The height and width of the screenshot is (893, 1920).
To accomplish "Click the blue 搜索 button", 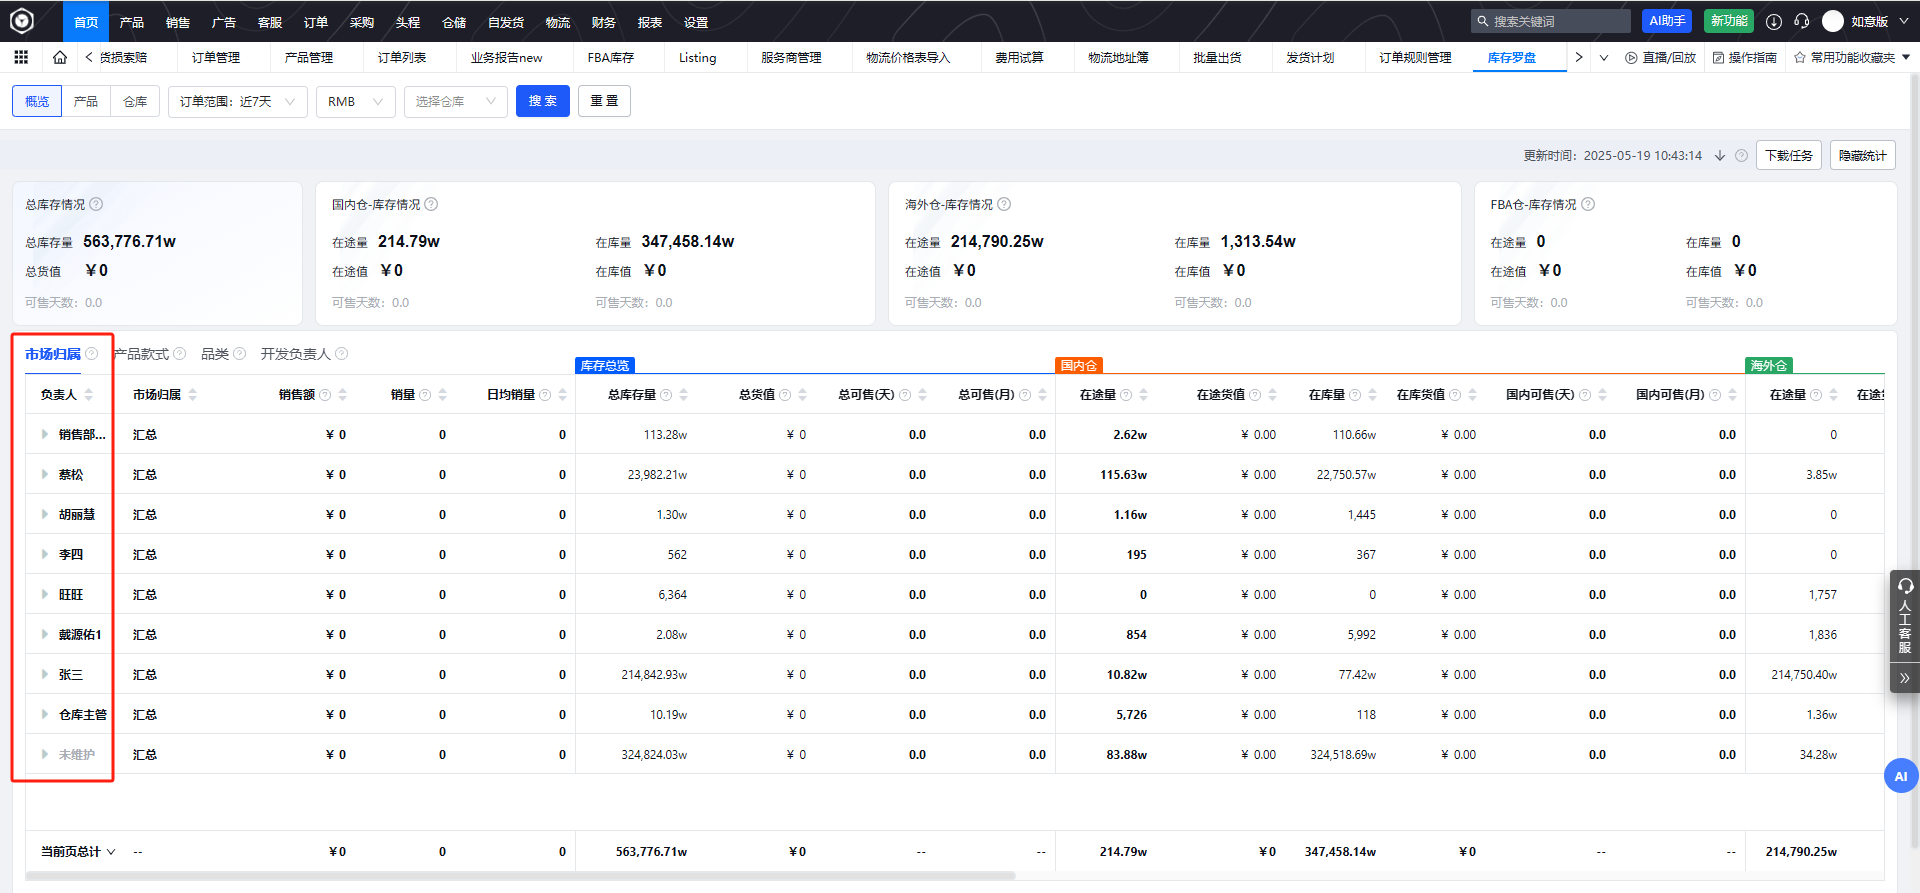I will pos(542,101).
